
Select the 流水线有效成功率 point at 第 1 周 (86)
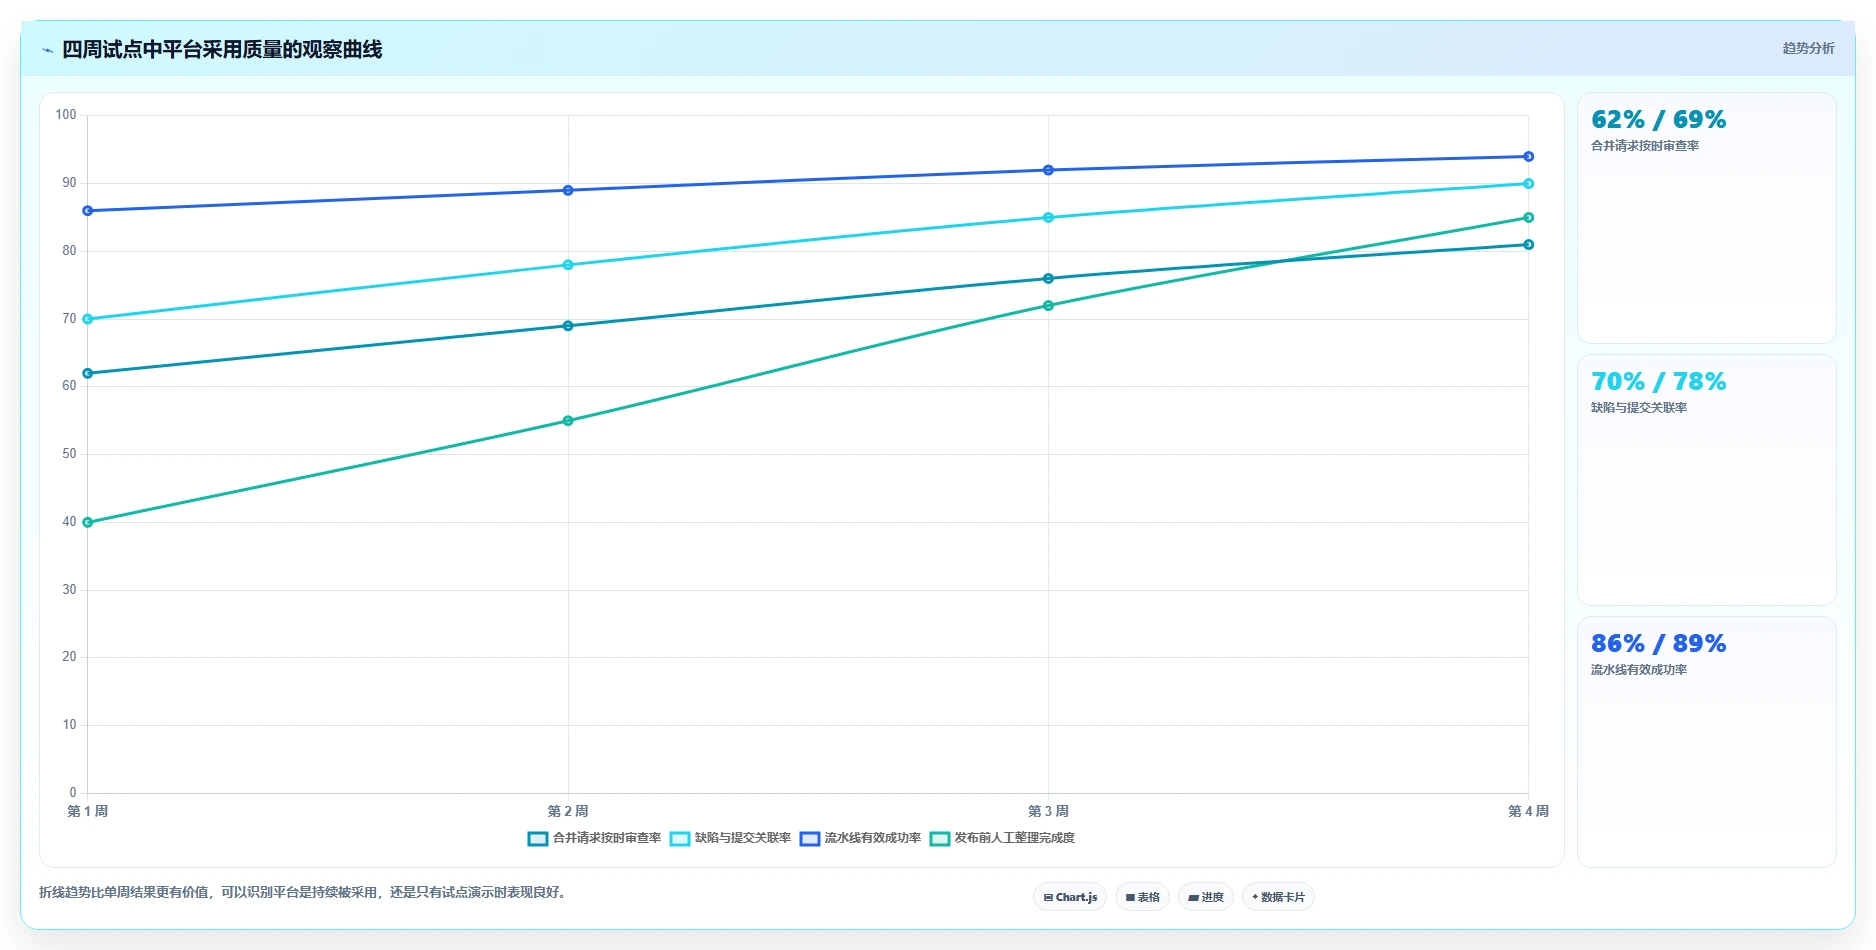88,211
